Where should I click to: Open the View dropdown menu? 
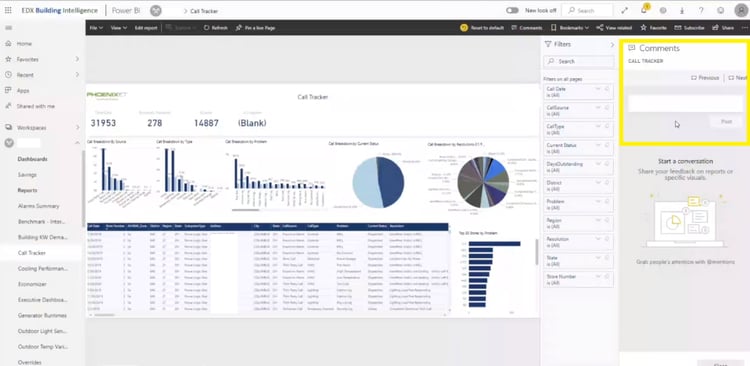119,28
